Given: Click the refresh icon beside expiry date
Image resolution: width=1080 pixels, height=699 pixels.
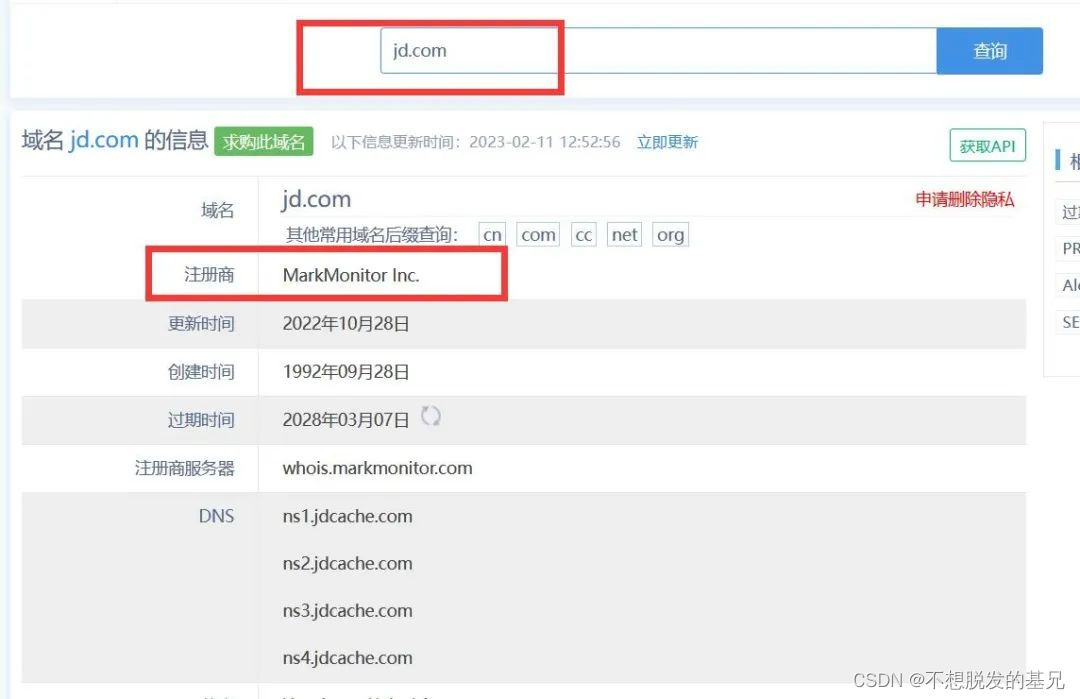Looking at the screenshot, I should (x=431, y=416).
